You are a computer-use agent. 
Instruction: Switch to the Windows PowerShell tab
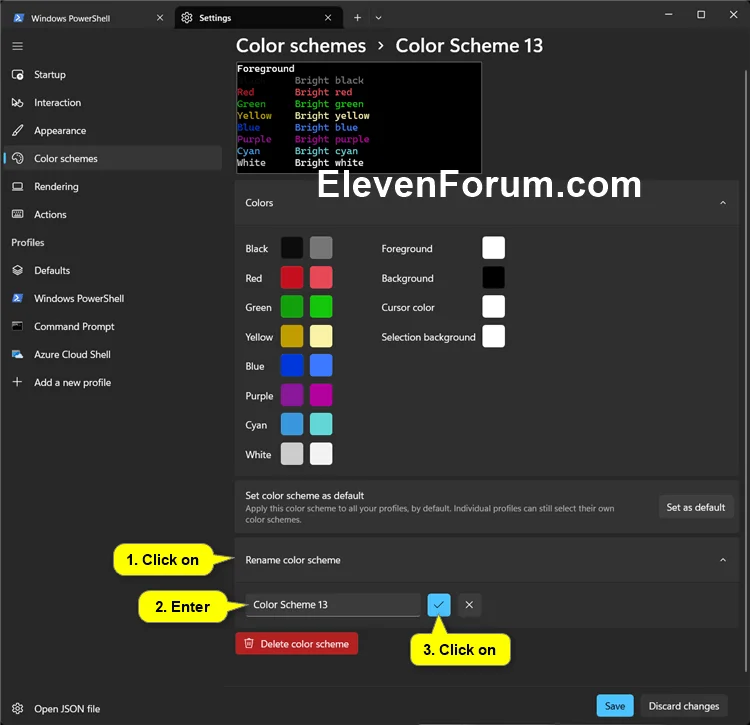coord(88,18)
